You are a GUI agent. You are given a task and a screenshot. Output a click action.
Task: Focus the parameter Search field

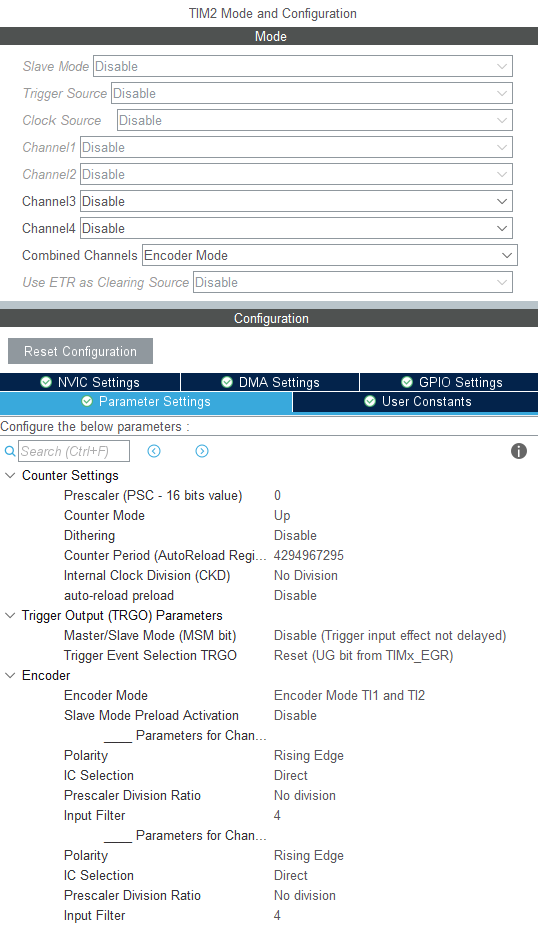point(74,451)
